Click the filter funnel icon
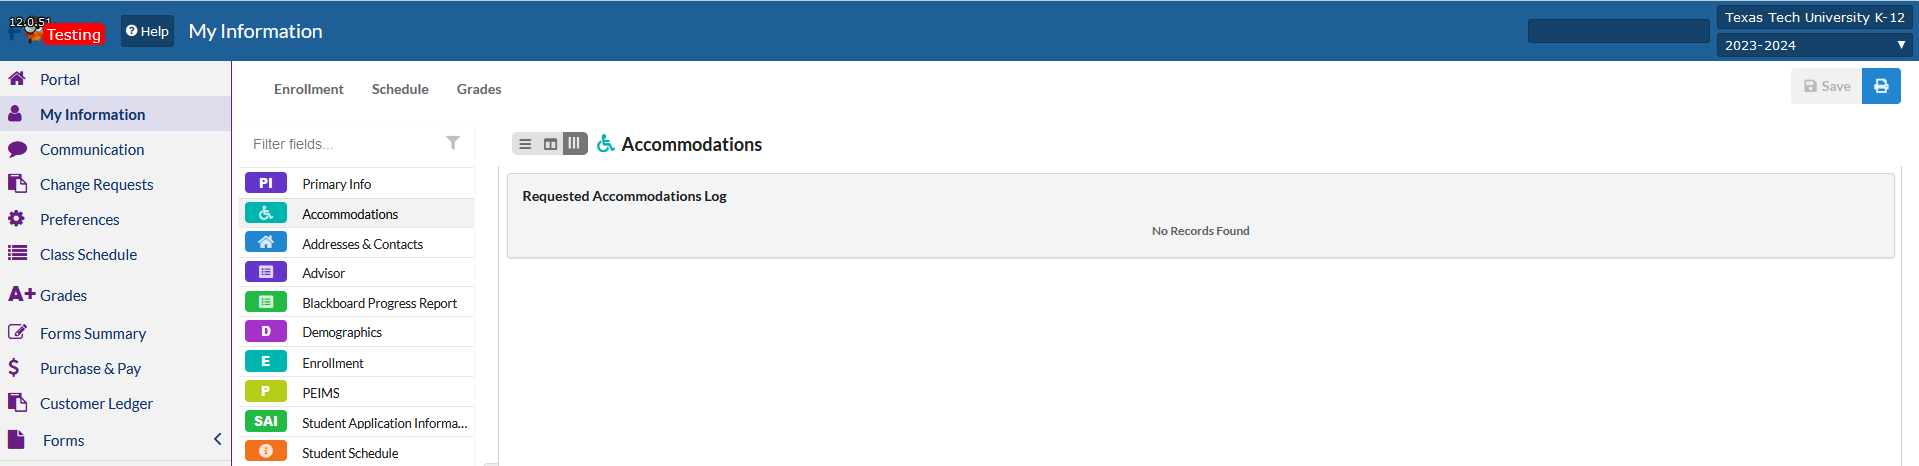Image resolution: width=1919 pixels, height=466 pixels. coord(453,143)
